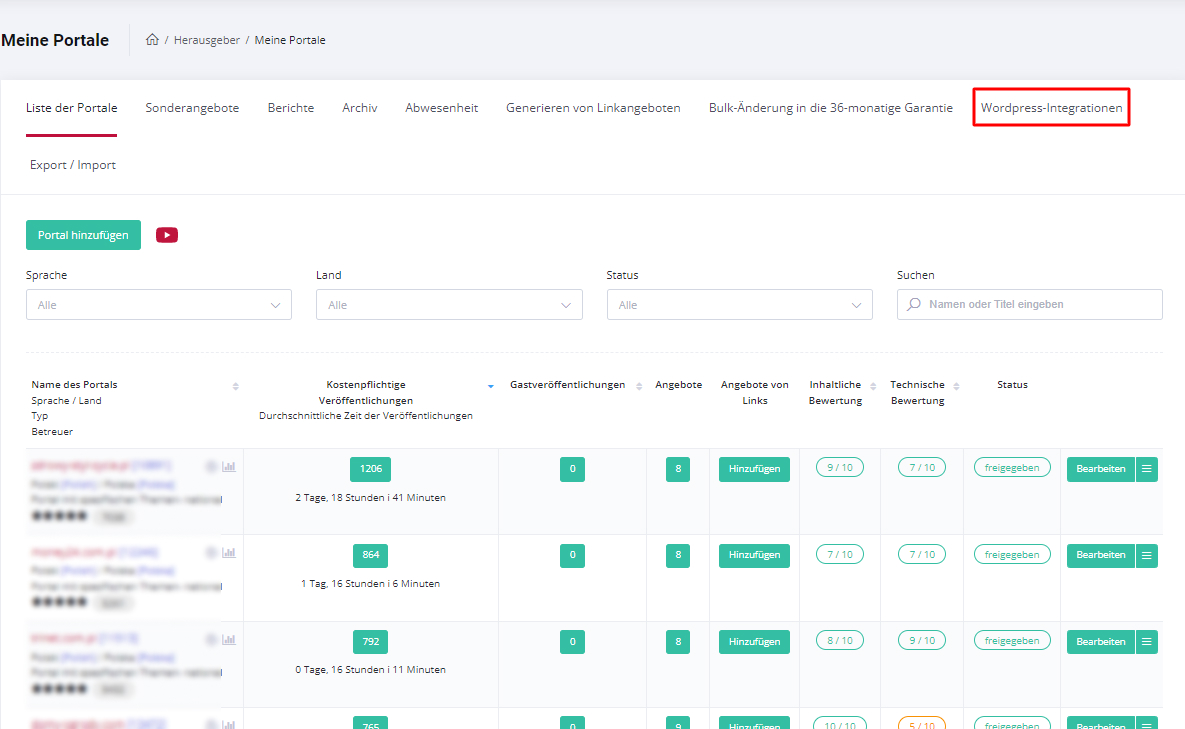1185x729 pixels.
Task: Open statistics chart icon for portal with 792 publications
Action: pos(229,639)
